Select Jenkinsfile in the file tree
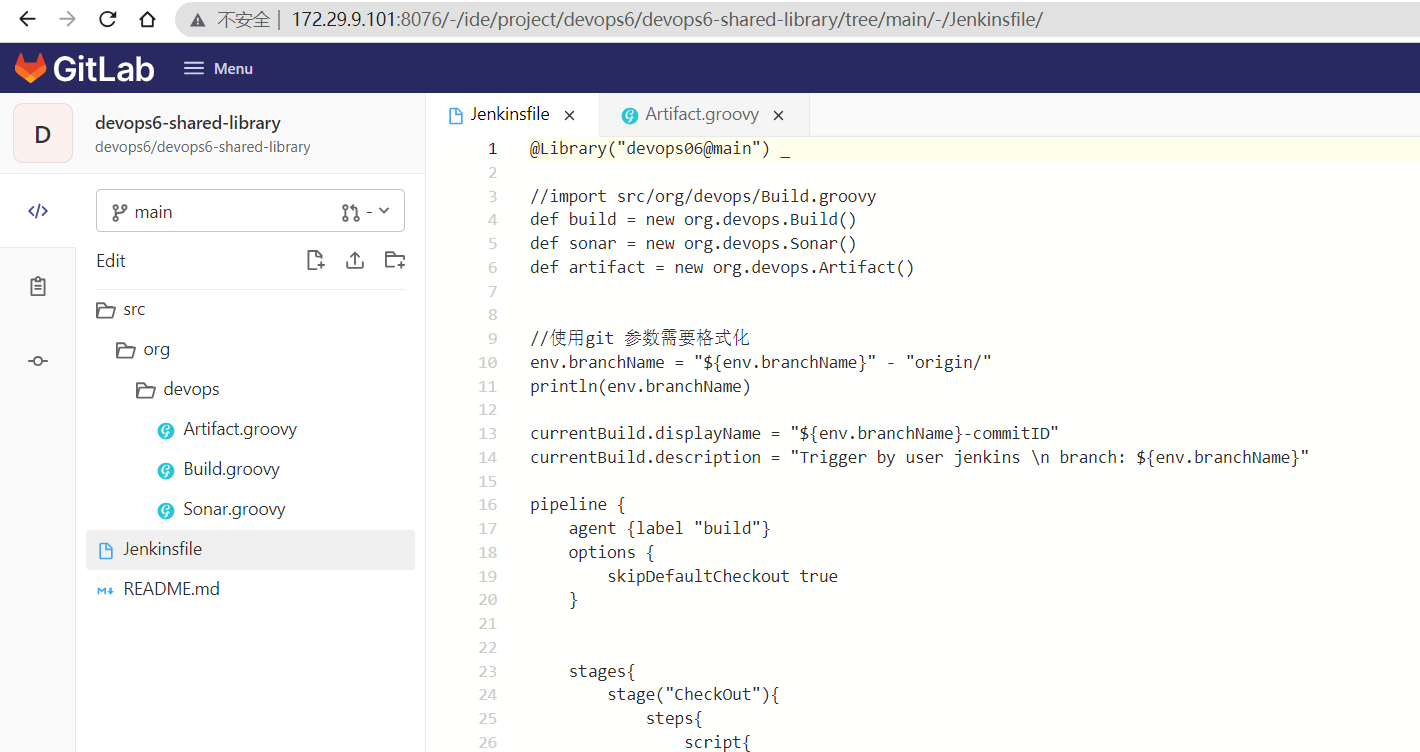Viewport: 1420px width, 752px height. pyautogui.click(x=250, y=550)
